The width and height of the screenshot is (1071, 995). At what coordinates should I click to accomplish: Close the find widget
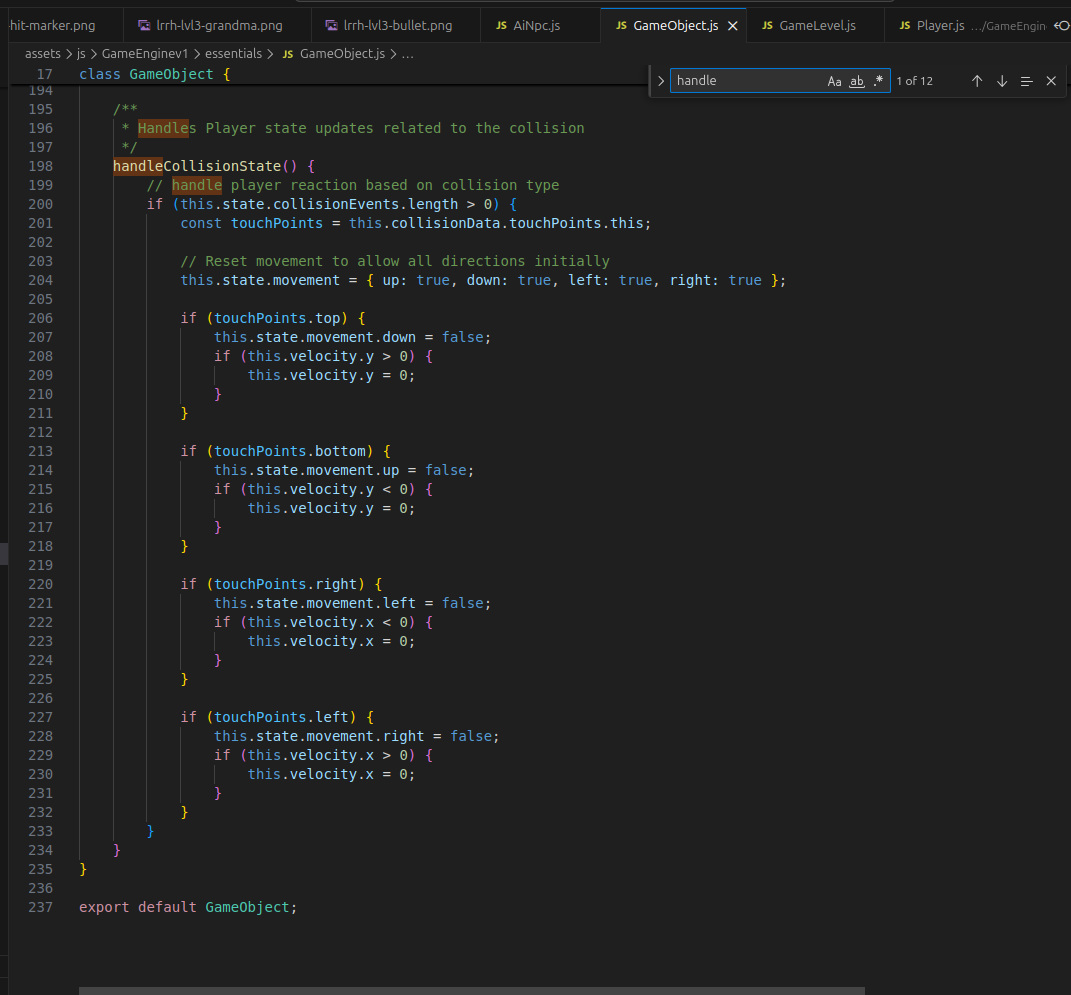point(1051,81)
